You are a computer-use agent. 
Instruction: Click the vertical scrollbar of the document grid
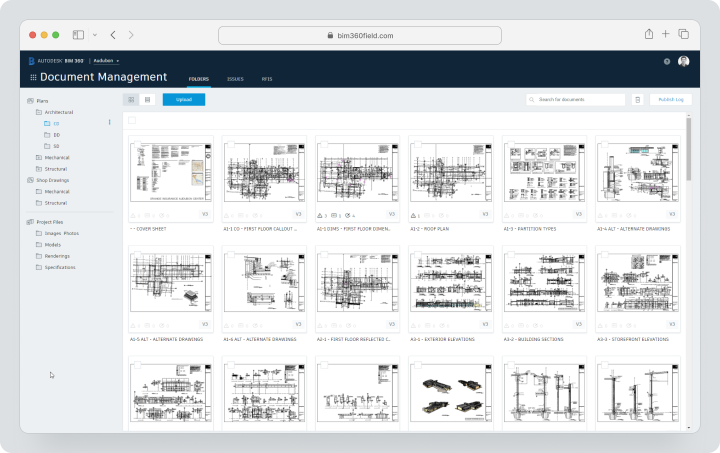688,149
